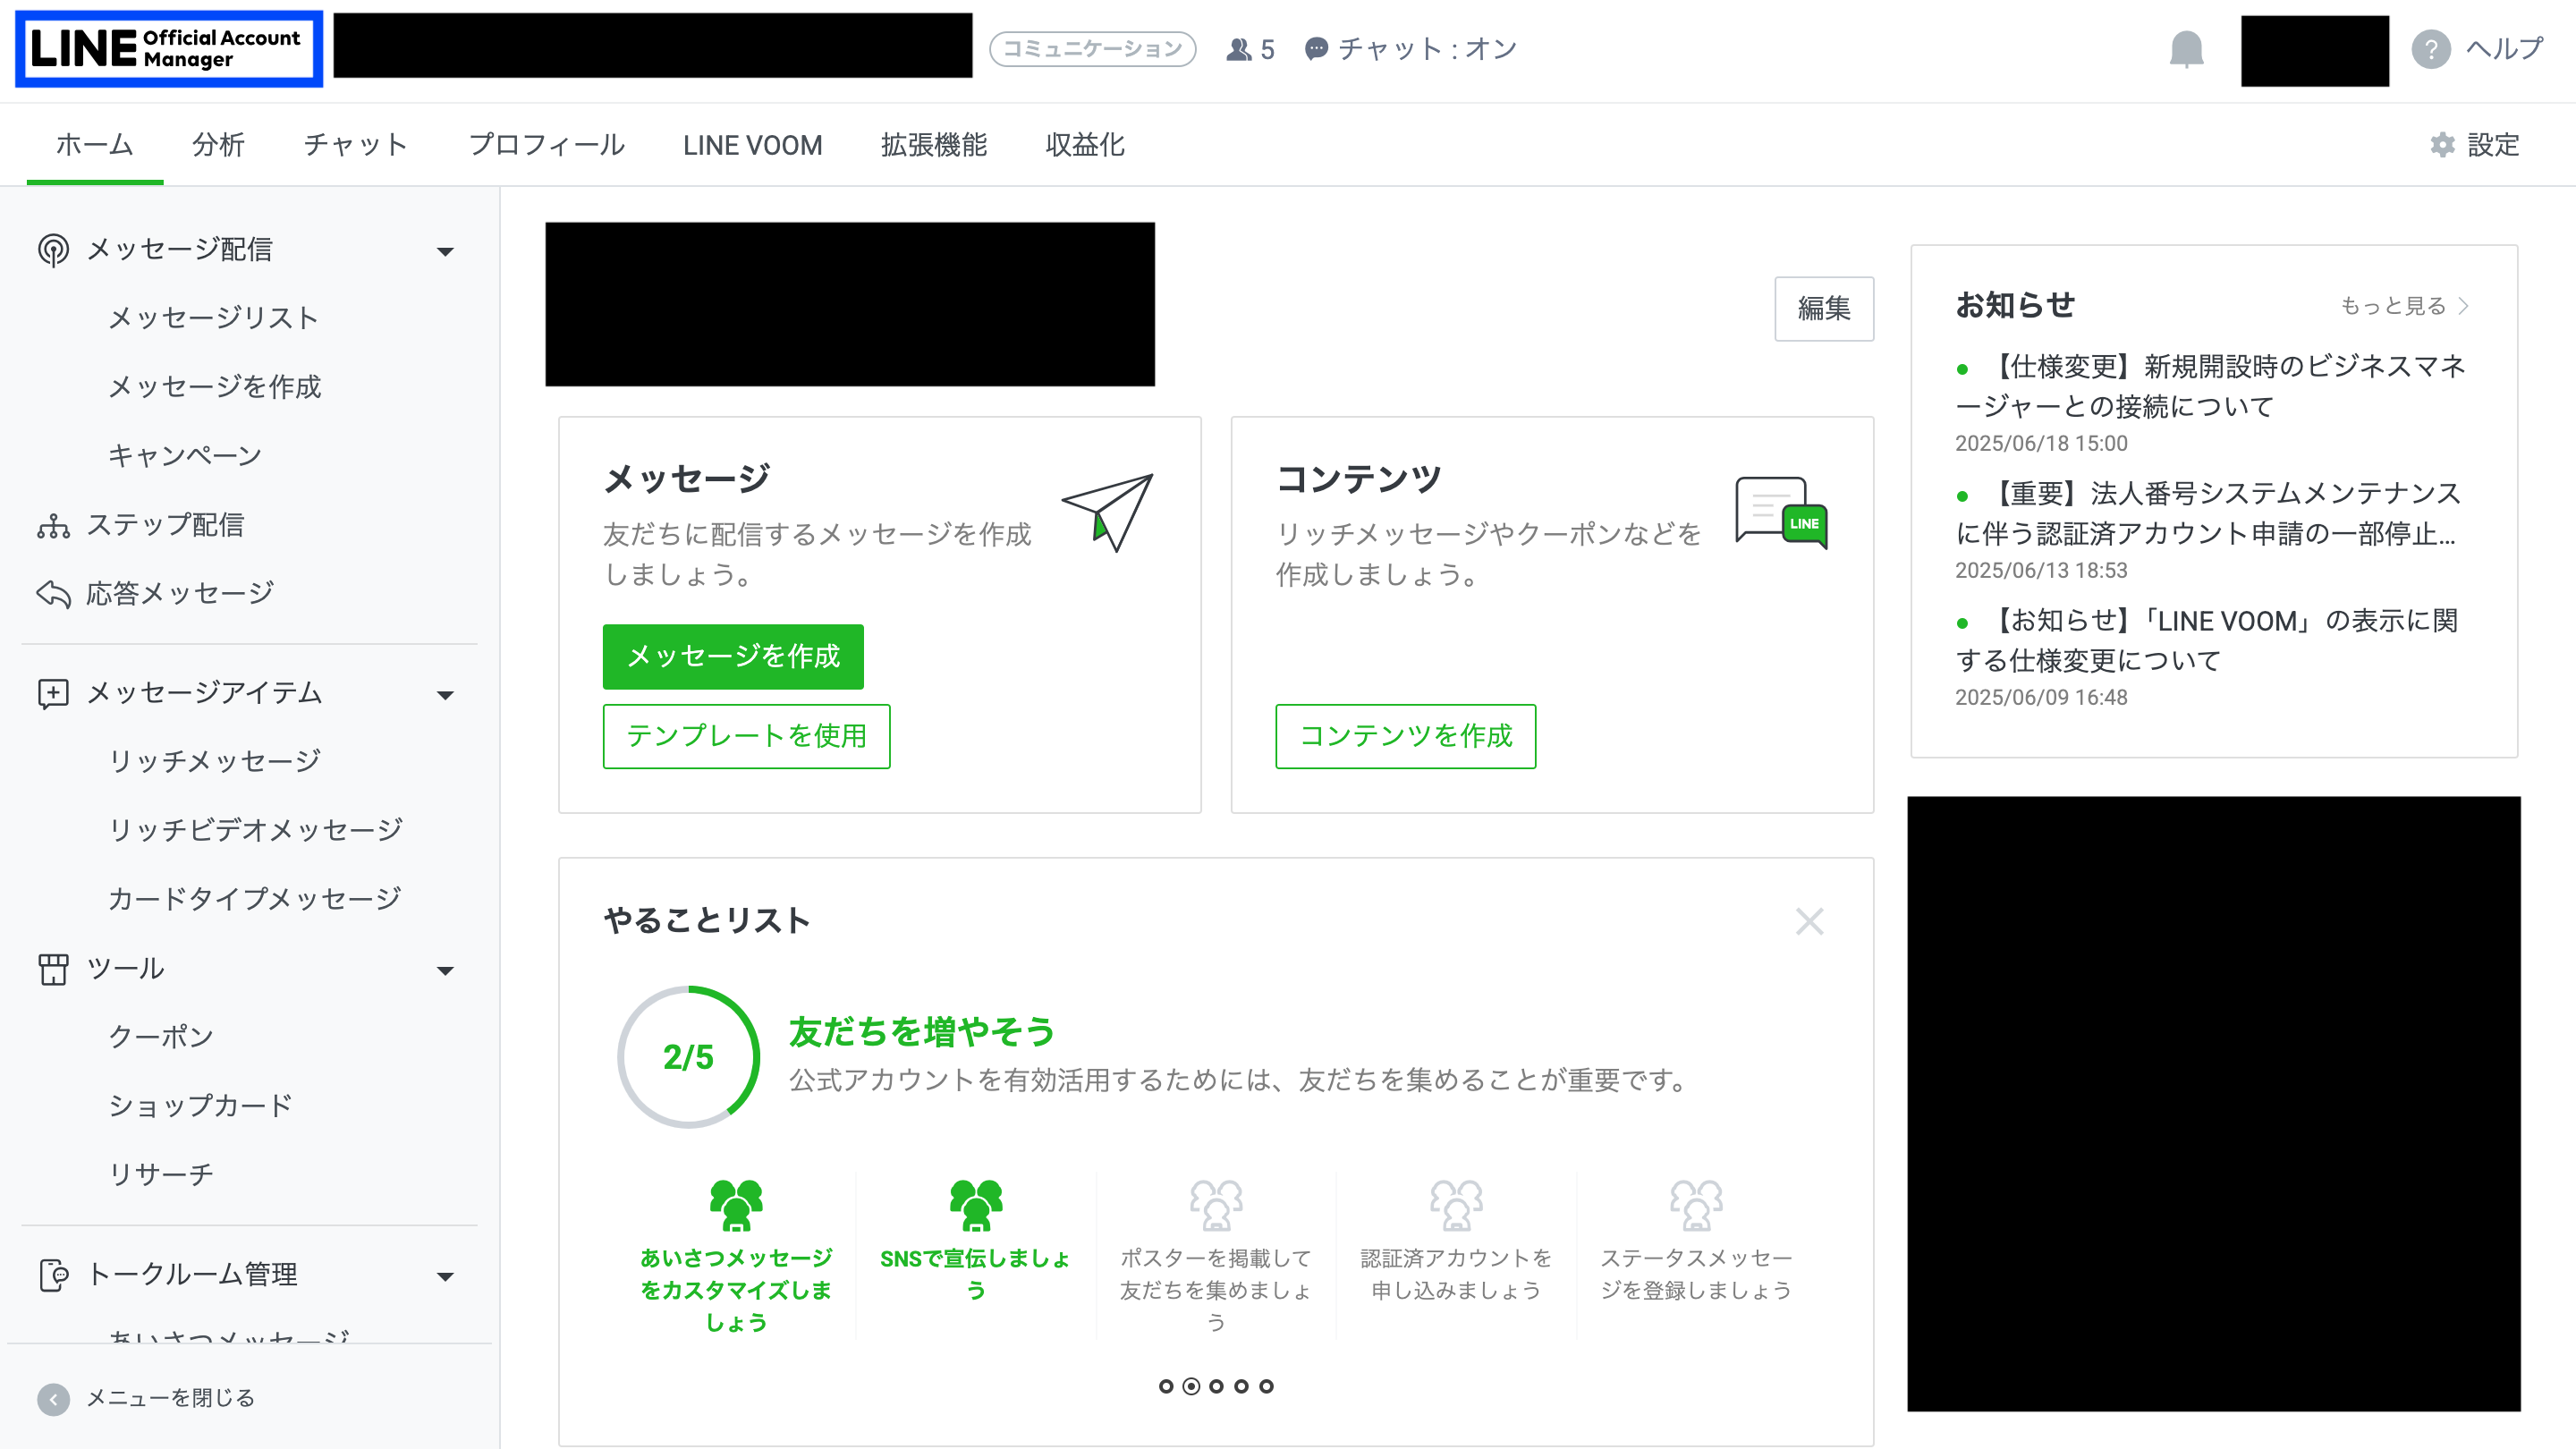Close the やることリスト panel
Image resolution: width=2576 pixels, height=1449 pixels.
[1809, 921]
